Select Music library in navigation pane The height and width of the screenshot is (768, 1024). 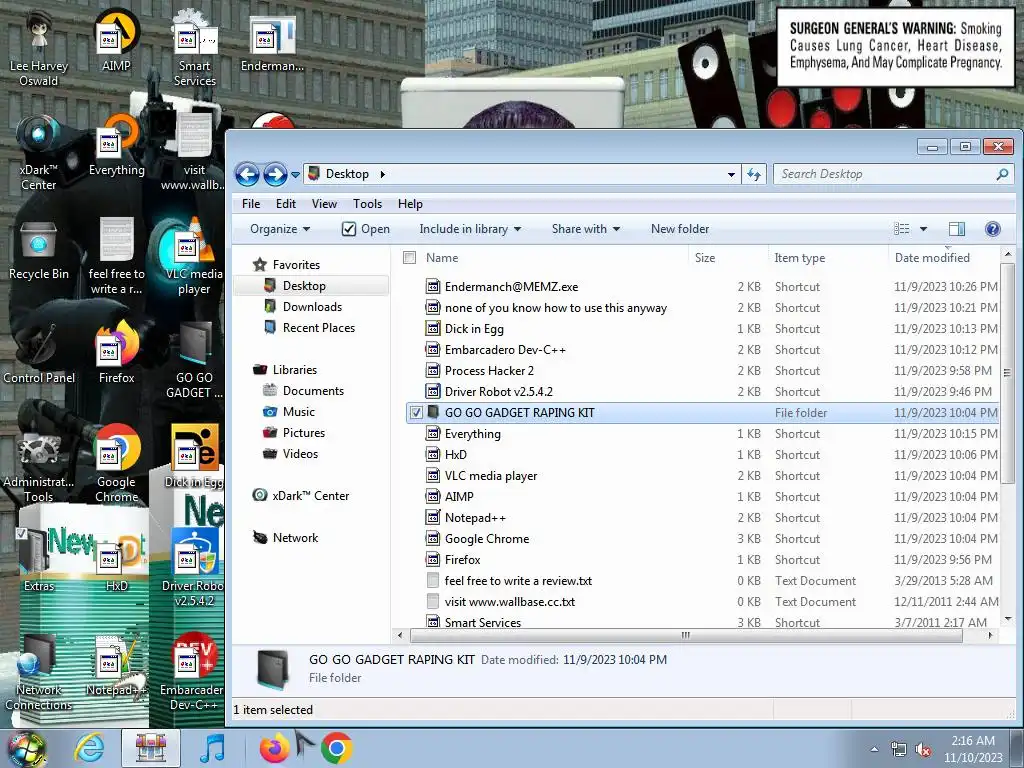tap(298, 411)
